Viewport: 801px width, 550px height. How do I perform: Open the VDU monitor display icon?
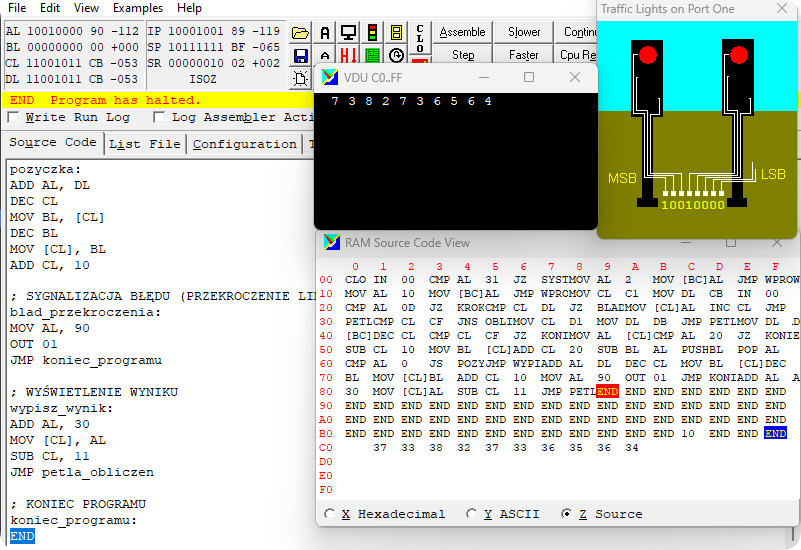click(348, 32)
